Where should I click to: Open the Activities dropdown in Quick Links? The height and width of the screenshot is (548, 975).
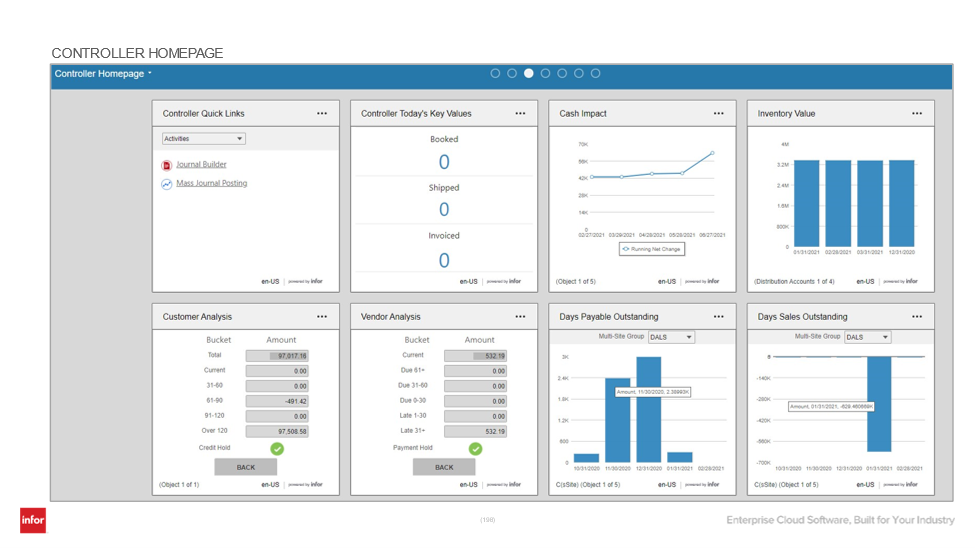[204, 139]
